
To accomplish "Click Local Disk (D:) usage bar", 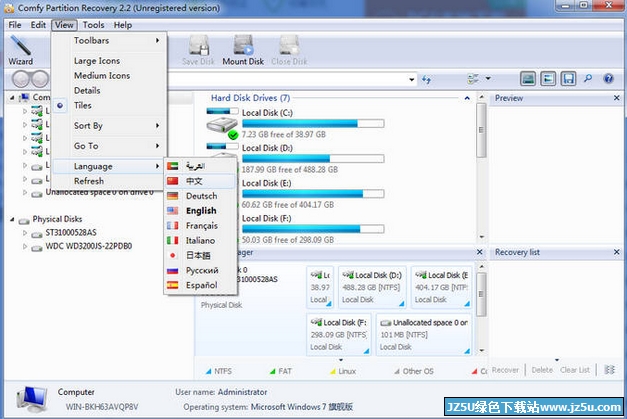I will point(313,159).
